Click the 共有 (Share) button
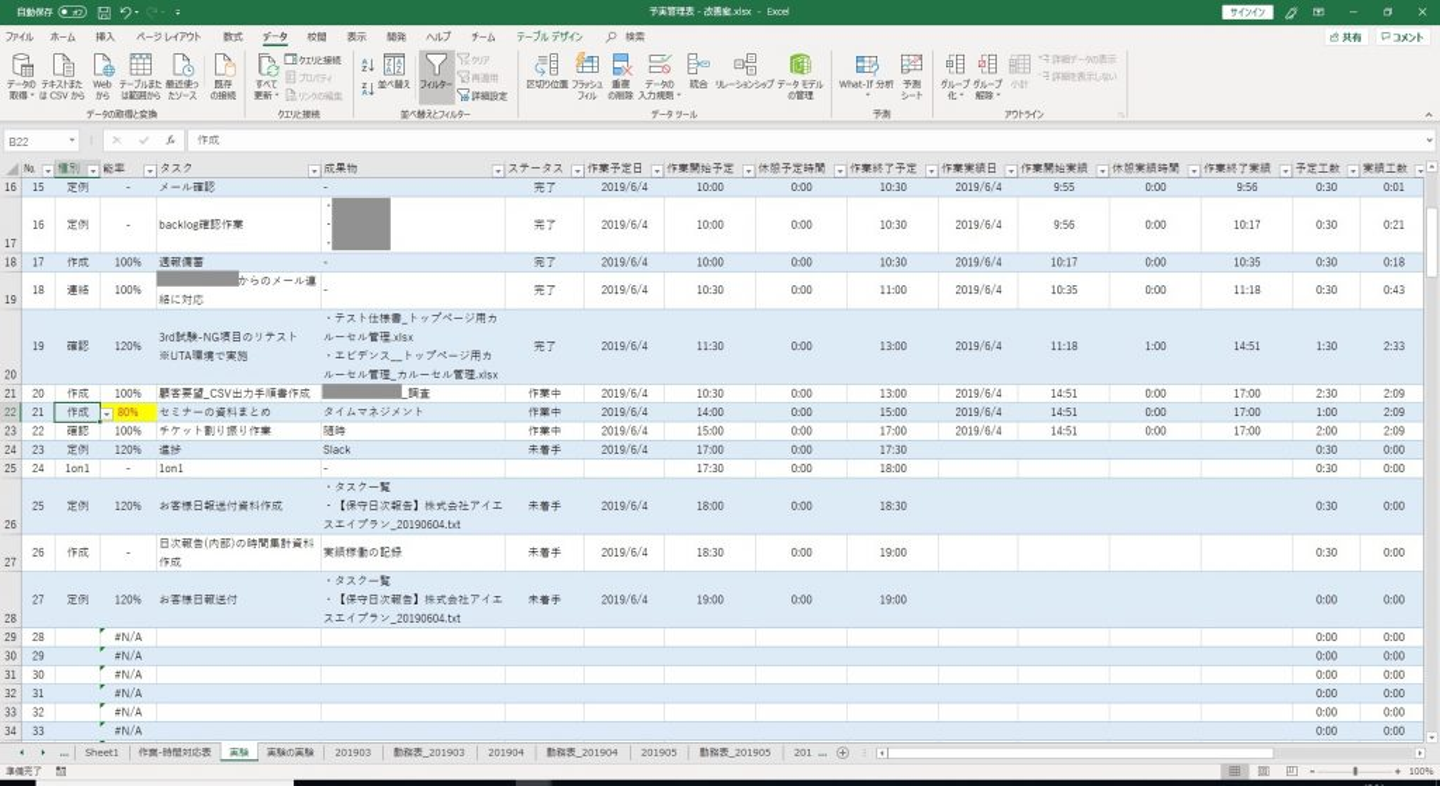 (1346, 37)
